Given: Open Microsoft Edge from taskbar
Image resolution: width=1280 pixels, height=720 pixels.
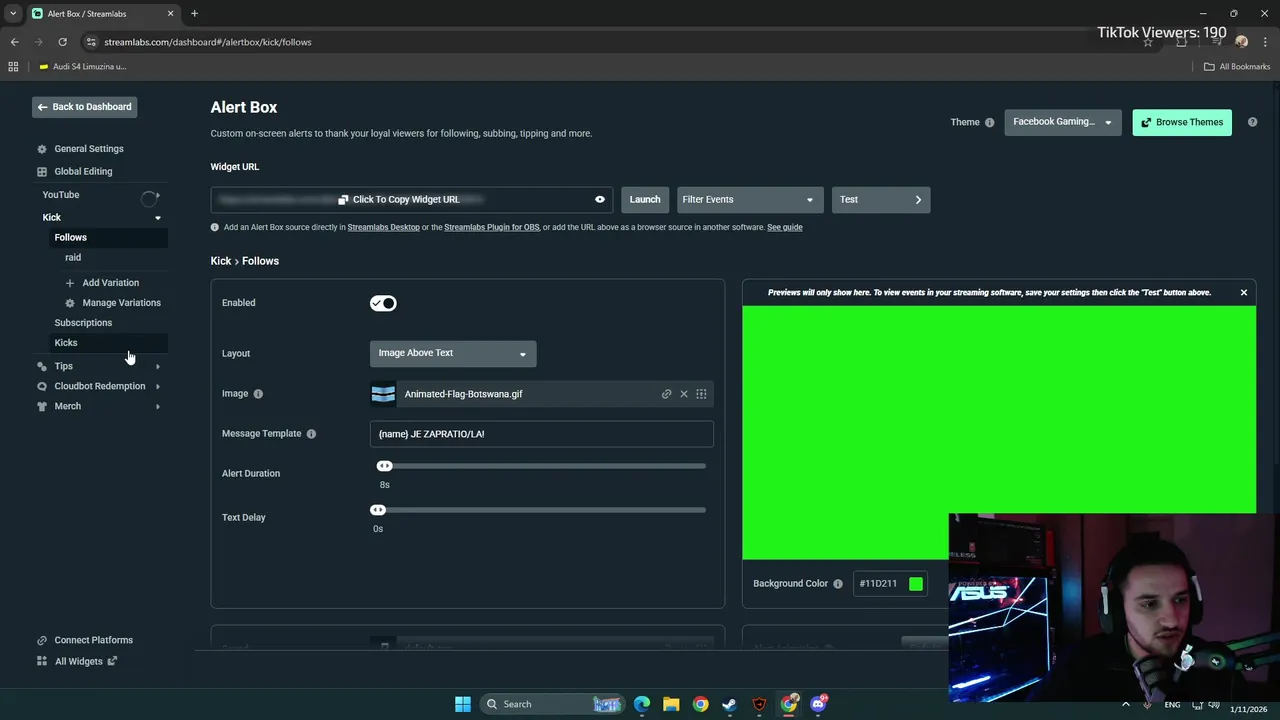Looking at the screenshot, I should [x=642, y=704].
